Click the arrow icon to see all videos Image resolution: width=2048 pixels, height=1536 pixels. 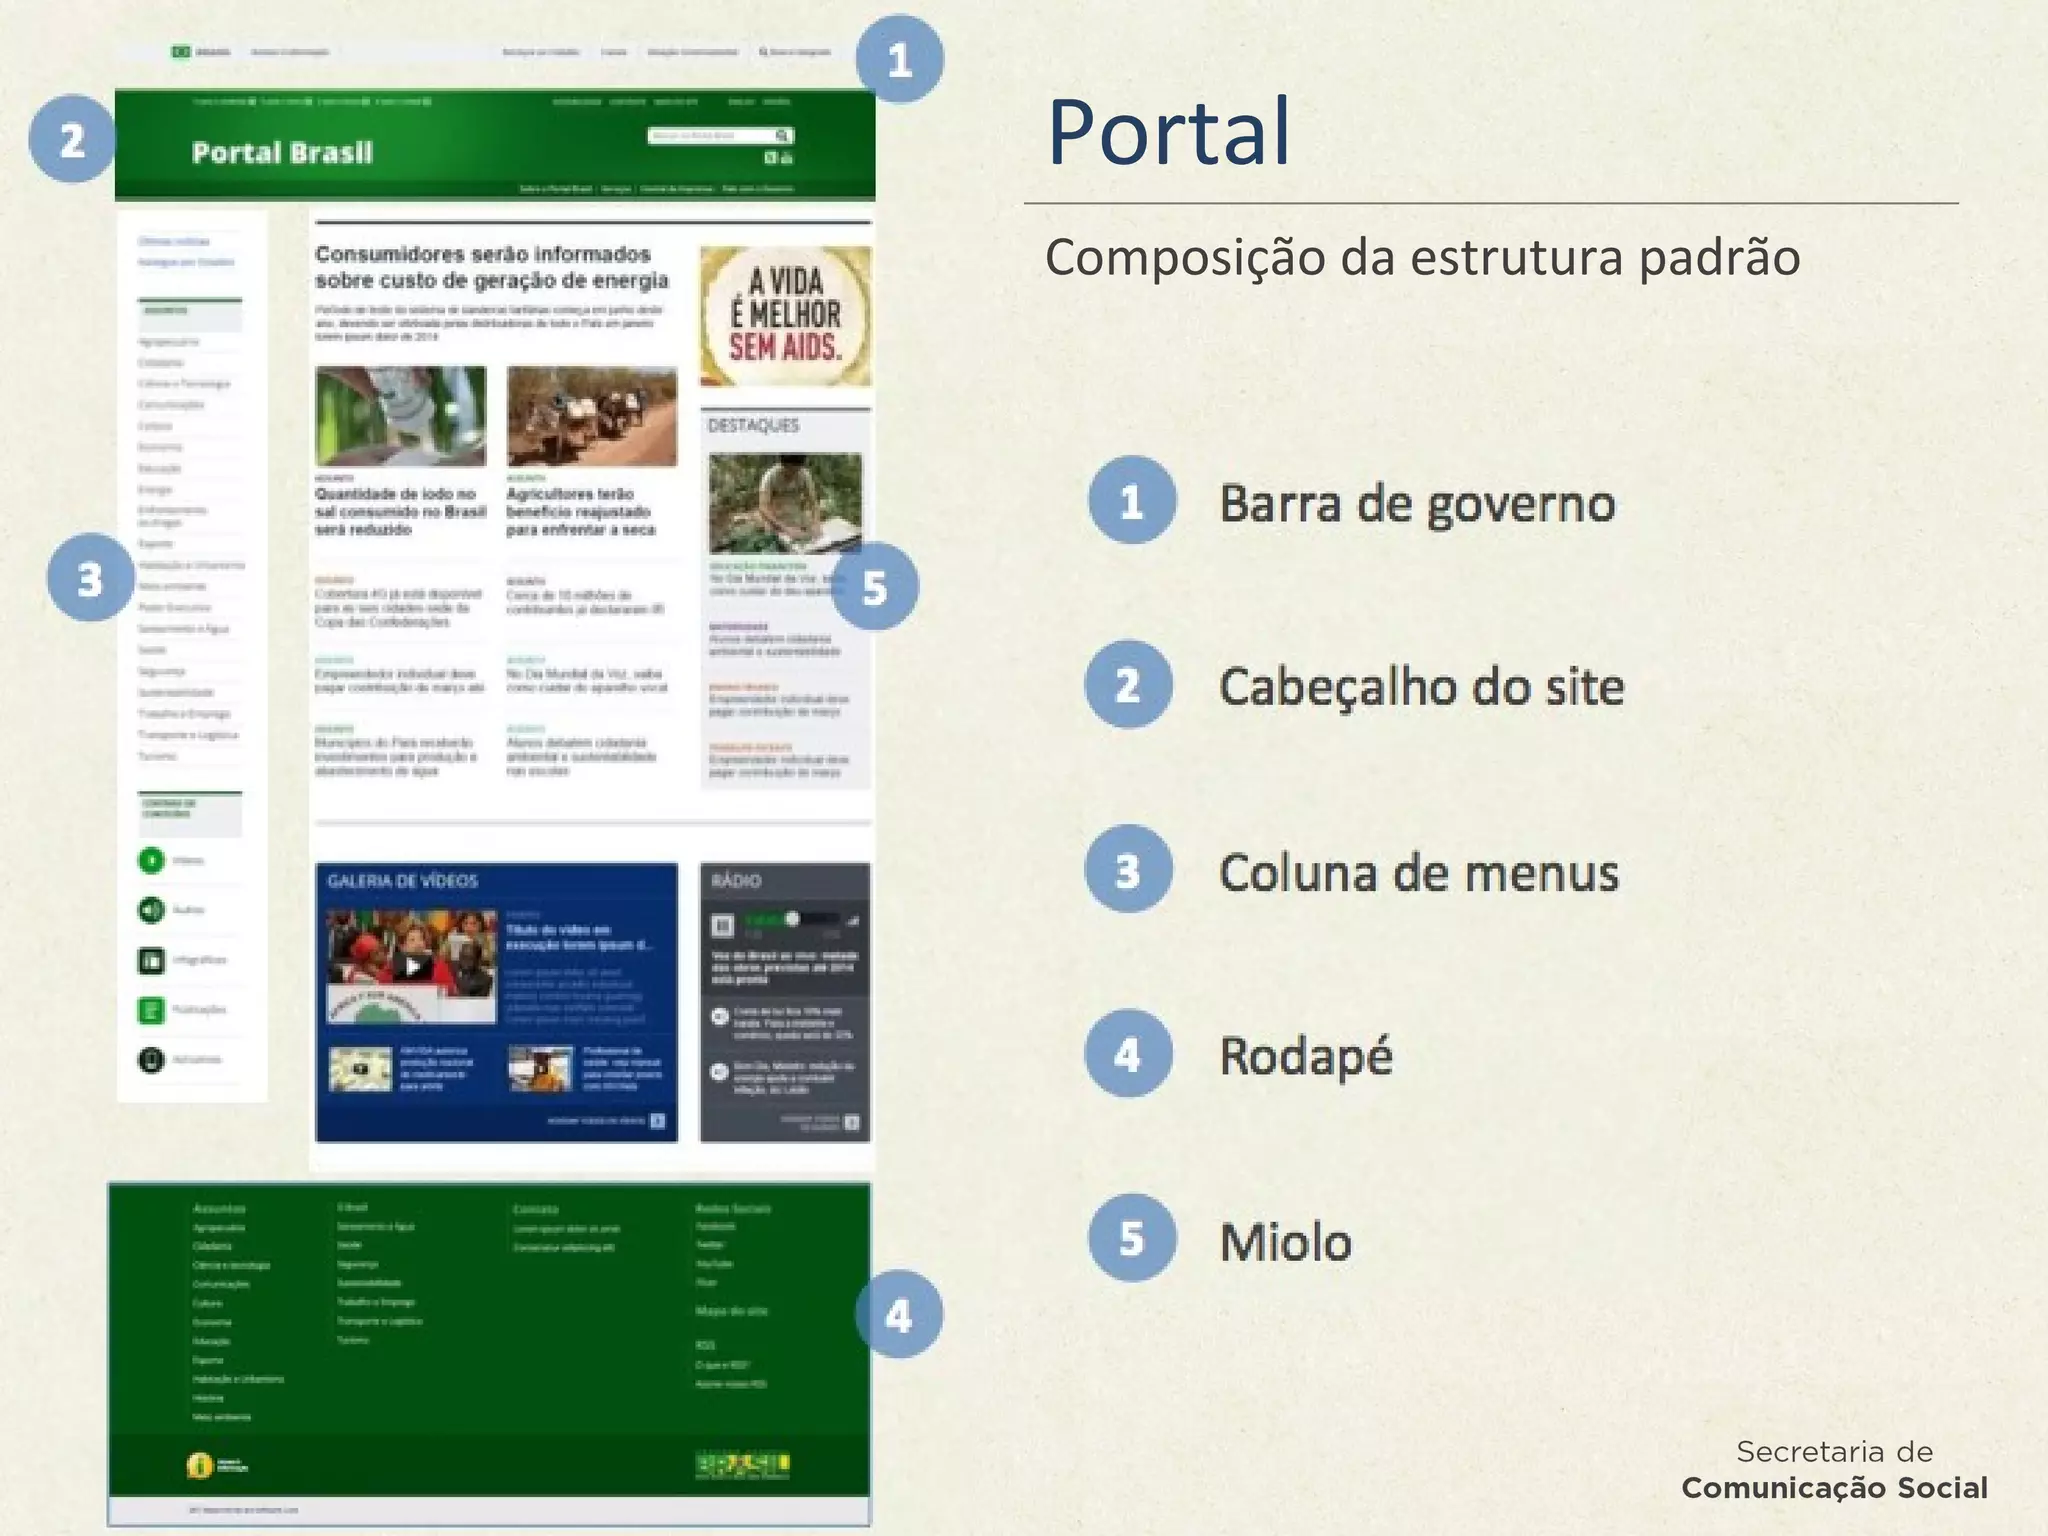point(657,1121)
